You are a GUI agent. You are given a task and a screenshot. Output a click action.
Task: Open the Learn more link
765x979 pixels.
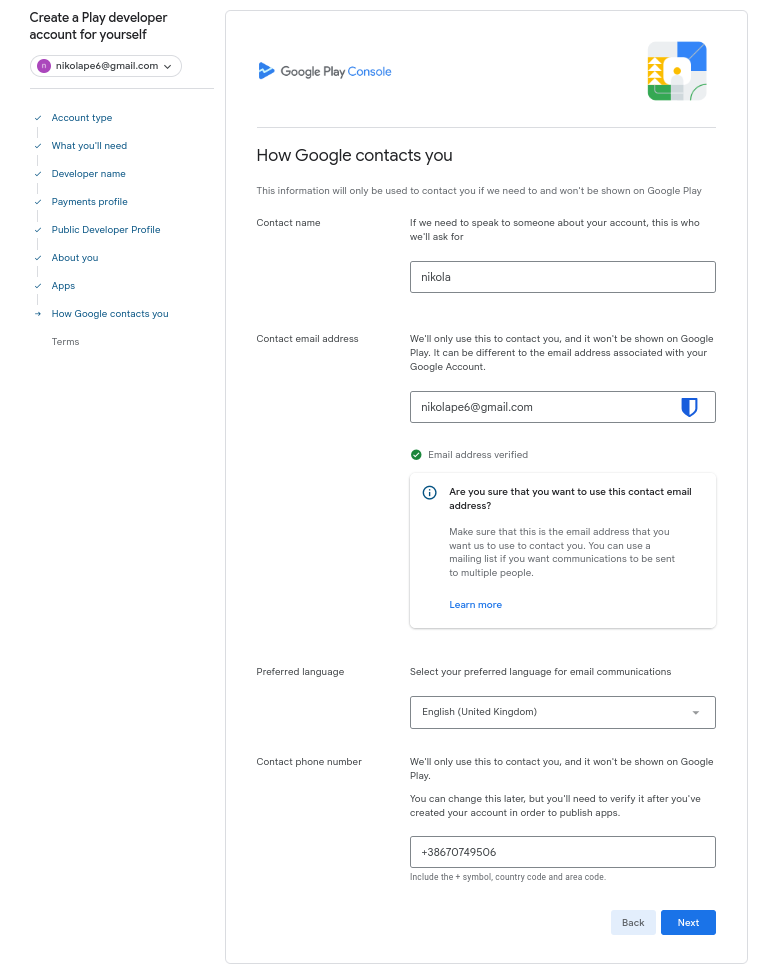[476, 605]
